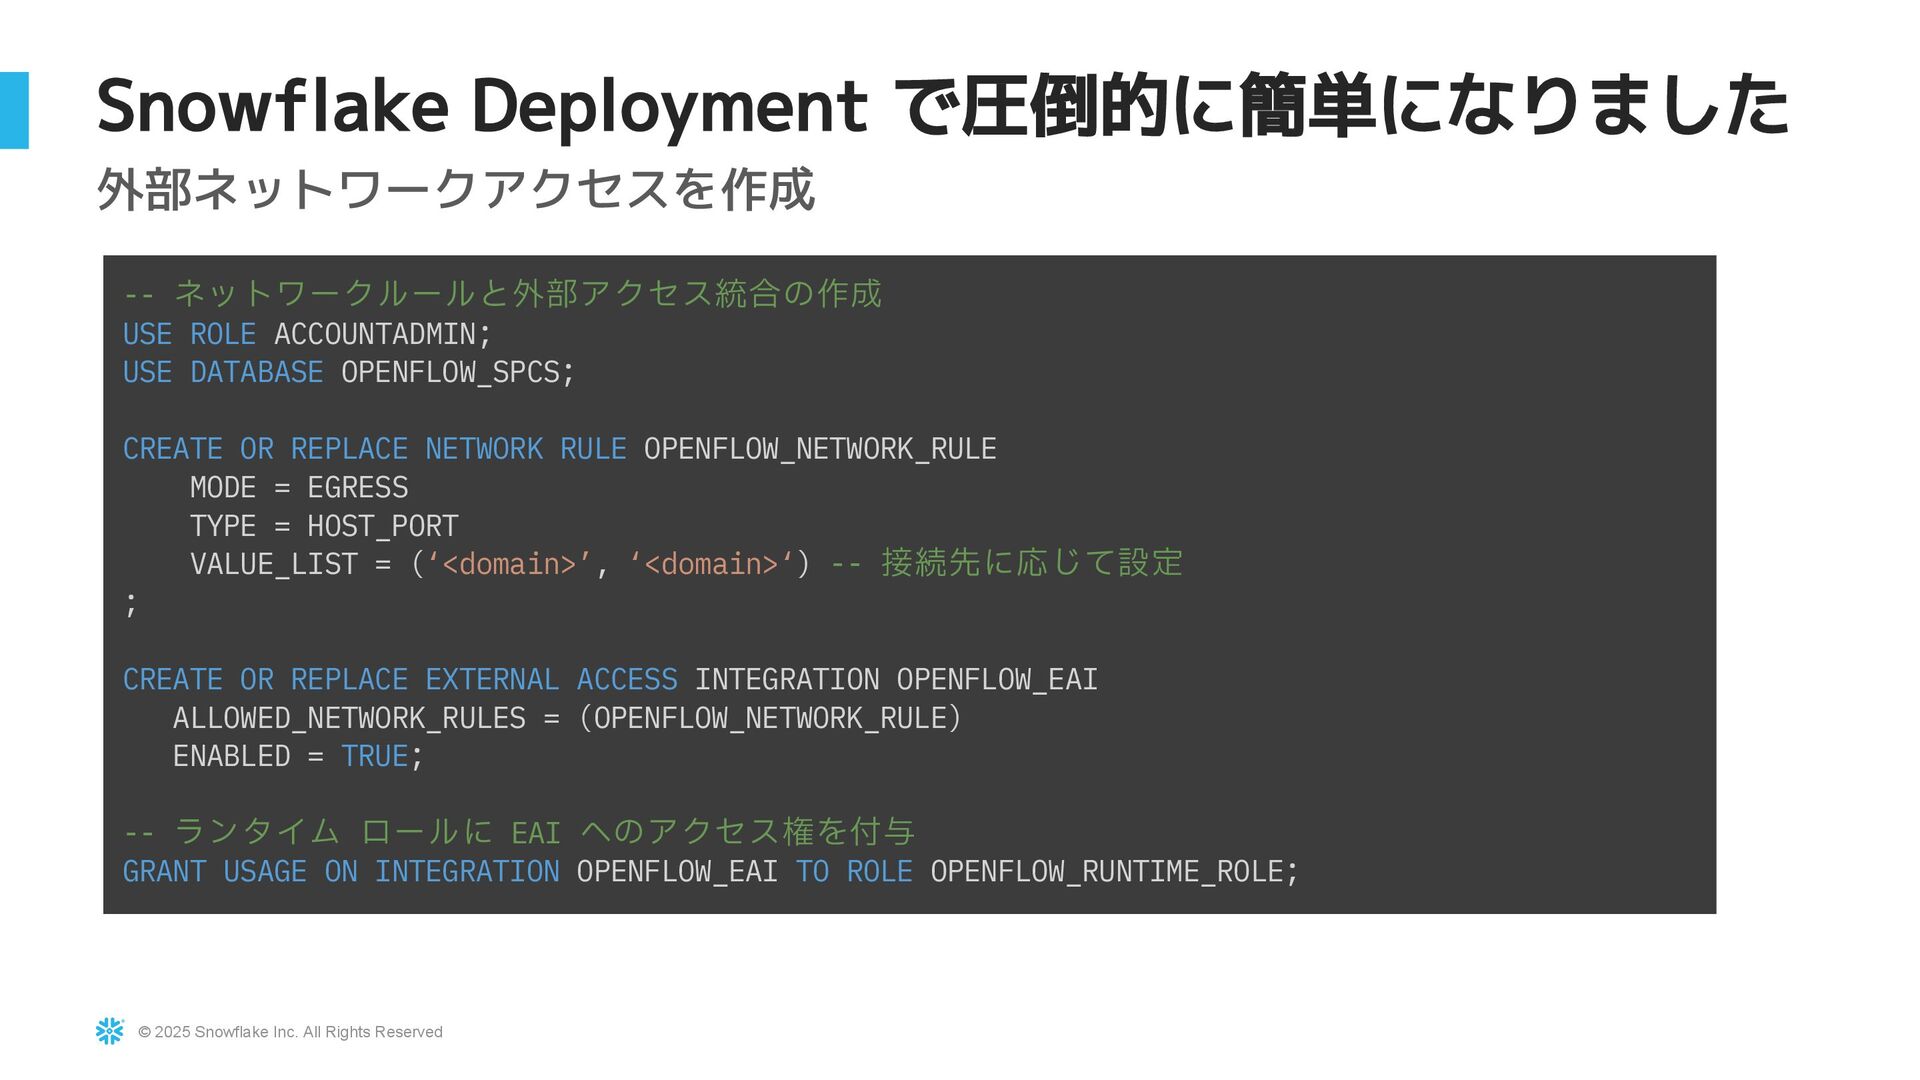The height and width of the screenshot is (1080, 1920).
Task: Click the CREATE OR REPLACE NETWORK RULE line
Action: (559, 449)
